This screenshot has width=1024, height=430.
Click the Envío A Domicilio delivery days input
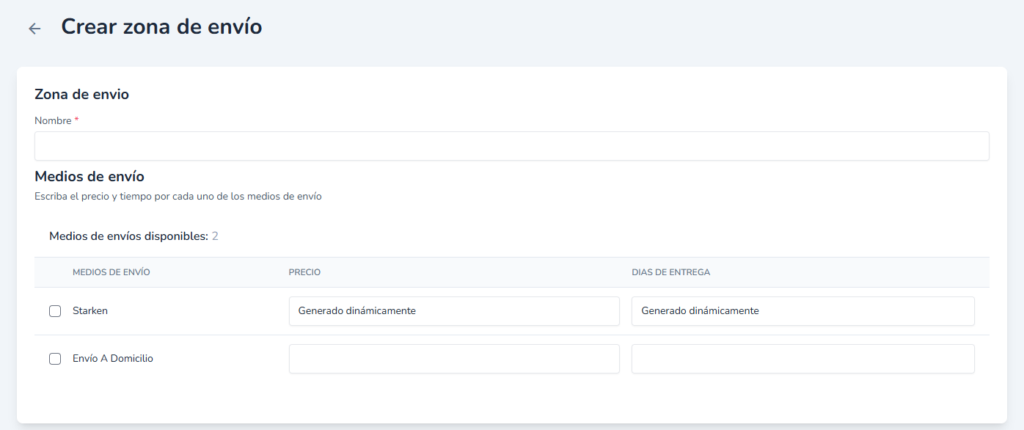[802, 359]
